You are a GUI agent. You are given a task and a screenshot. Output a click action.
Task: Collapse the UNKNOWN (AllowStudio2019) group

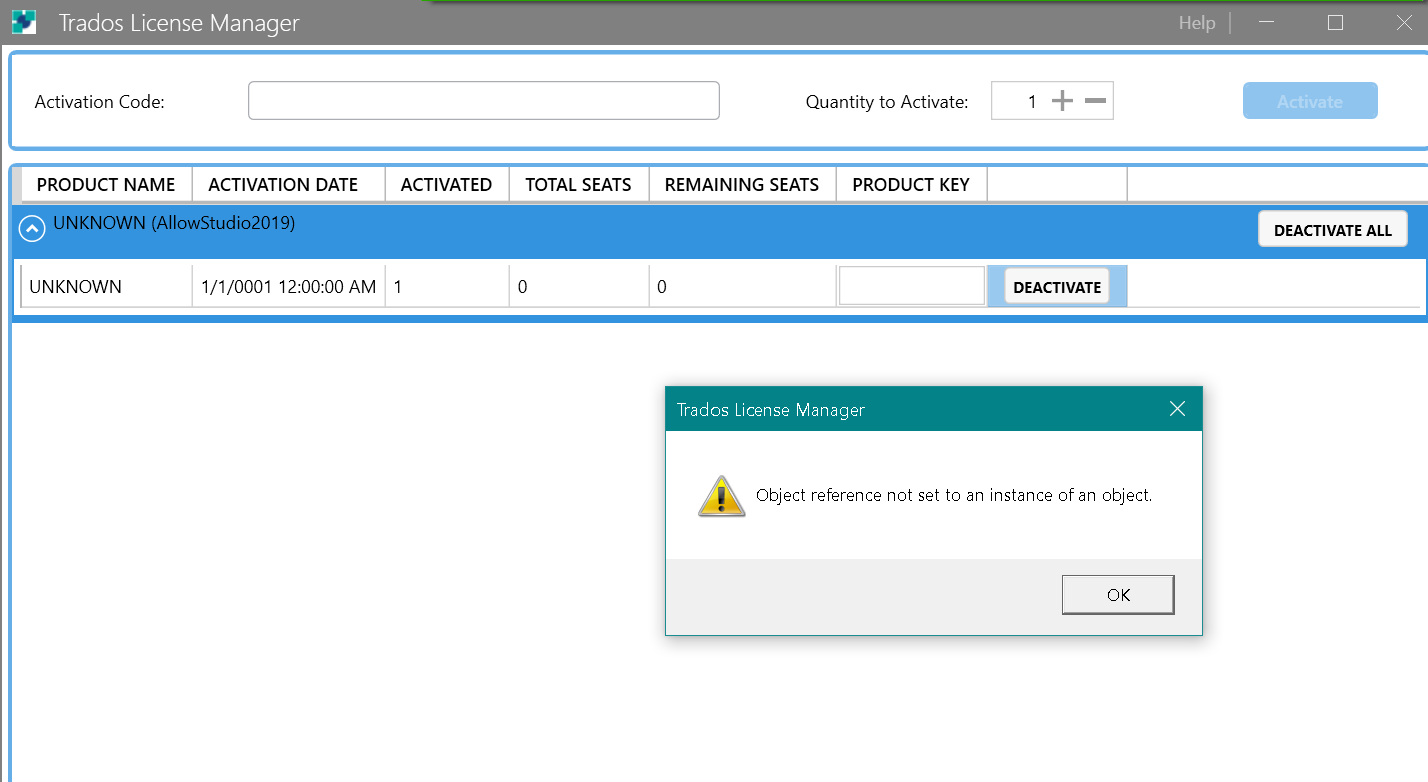(x=32, y=229)
